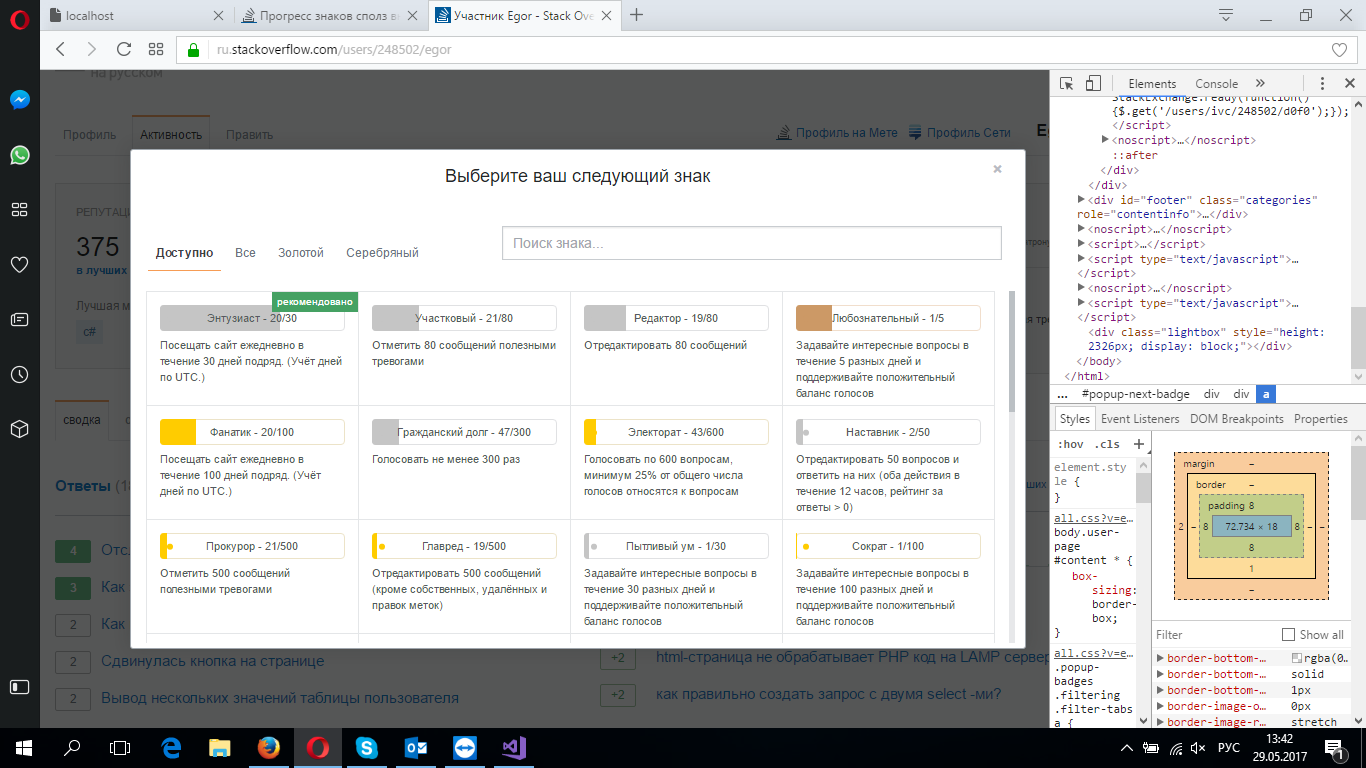Open personal news icon in the sidebar
The height and width of the screenshot is (768, 1366).
click(x=19, y=320)
